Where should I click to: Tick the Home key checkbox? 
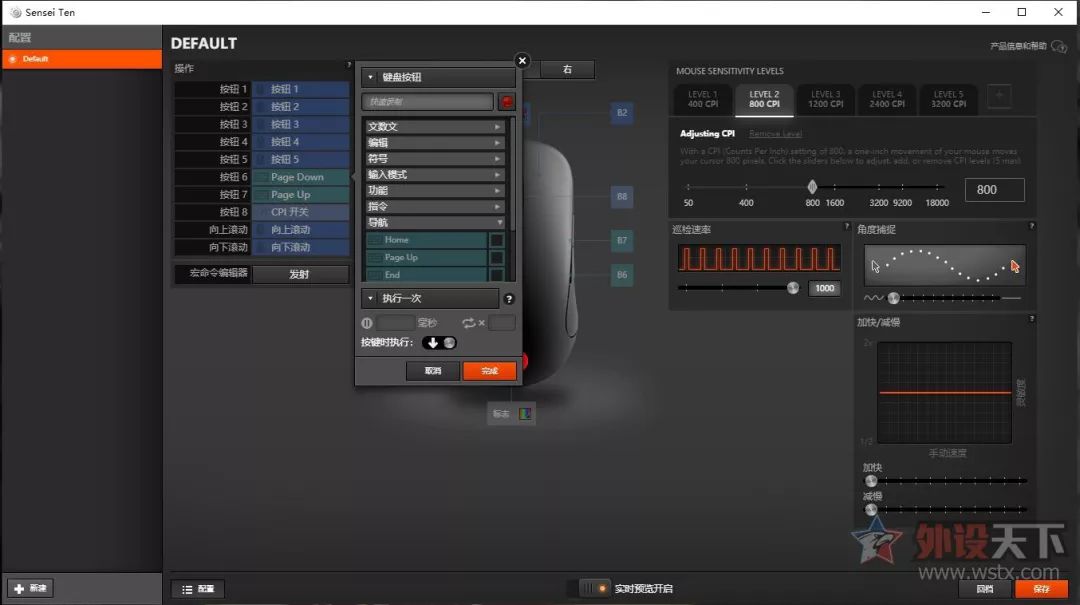[496, 240]
